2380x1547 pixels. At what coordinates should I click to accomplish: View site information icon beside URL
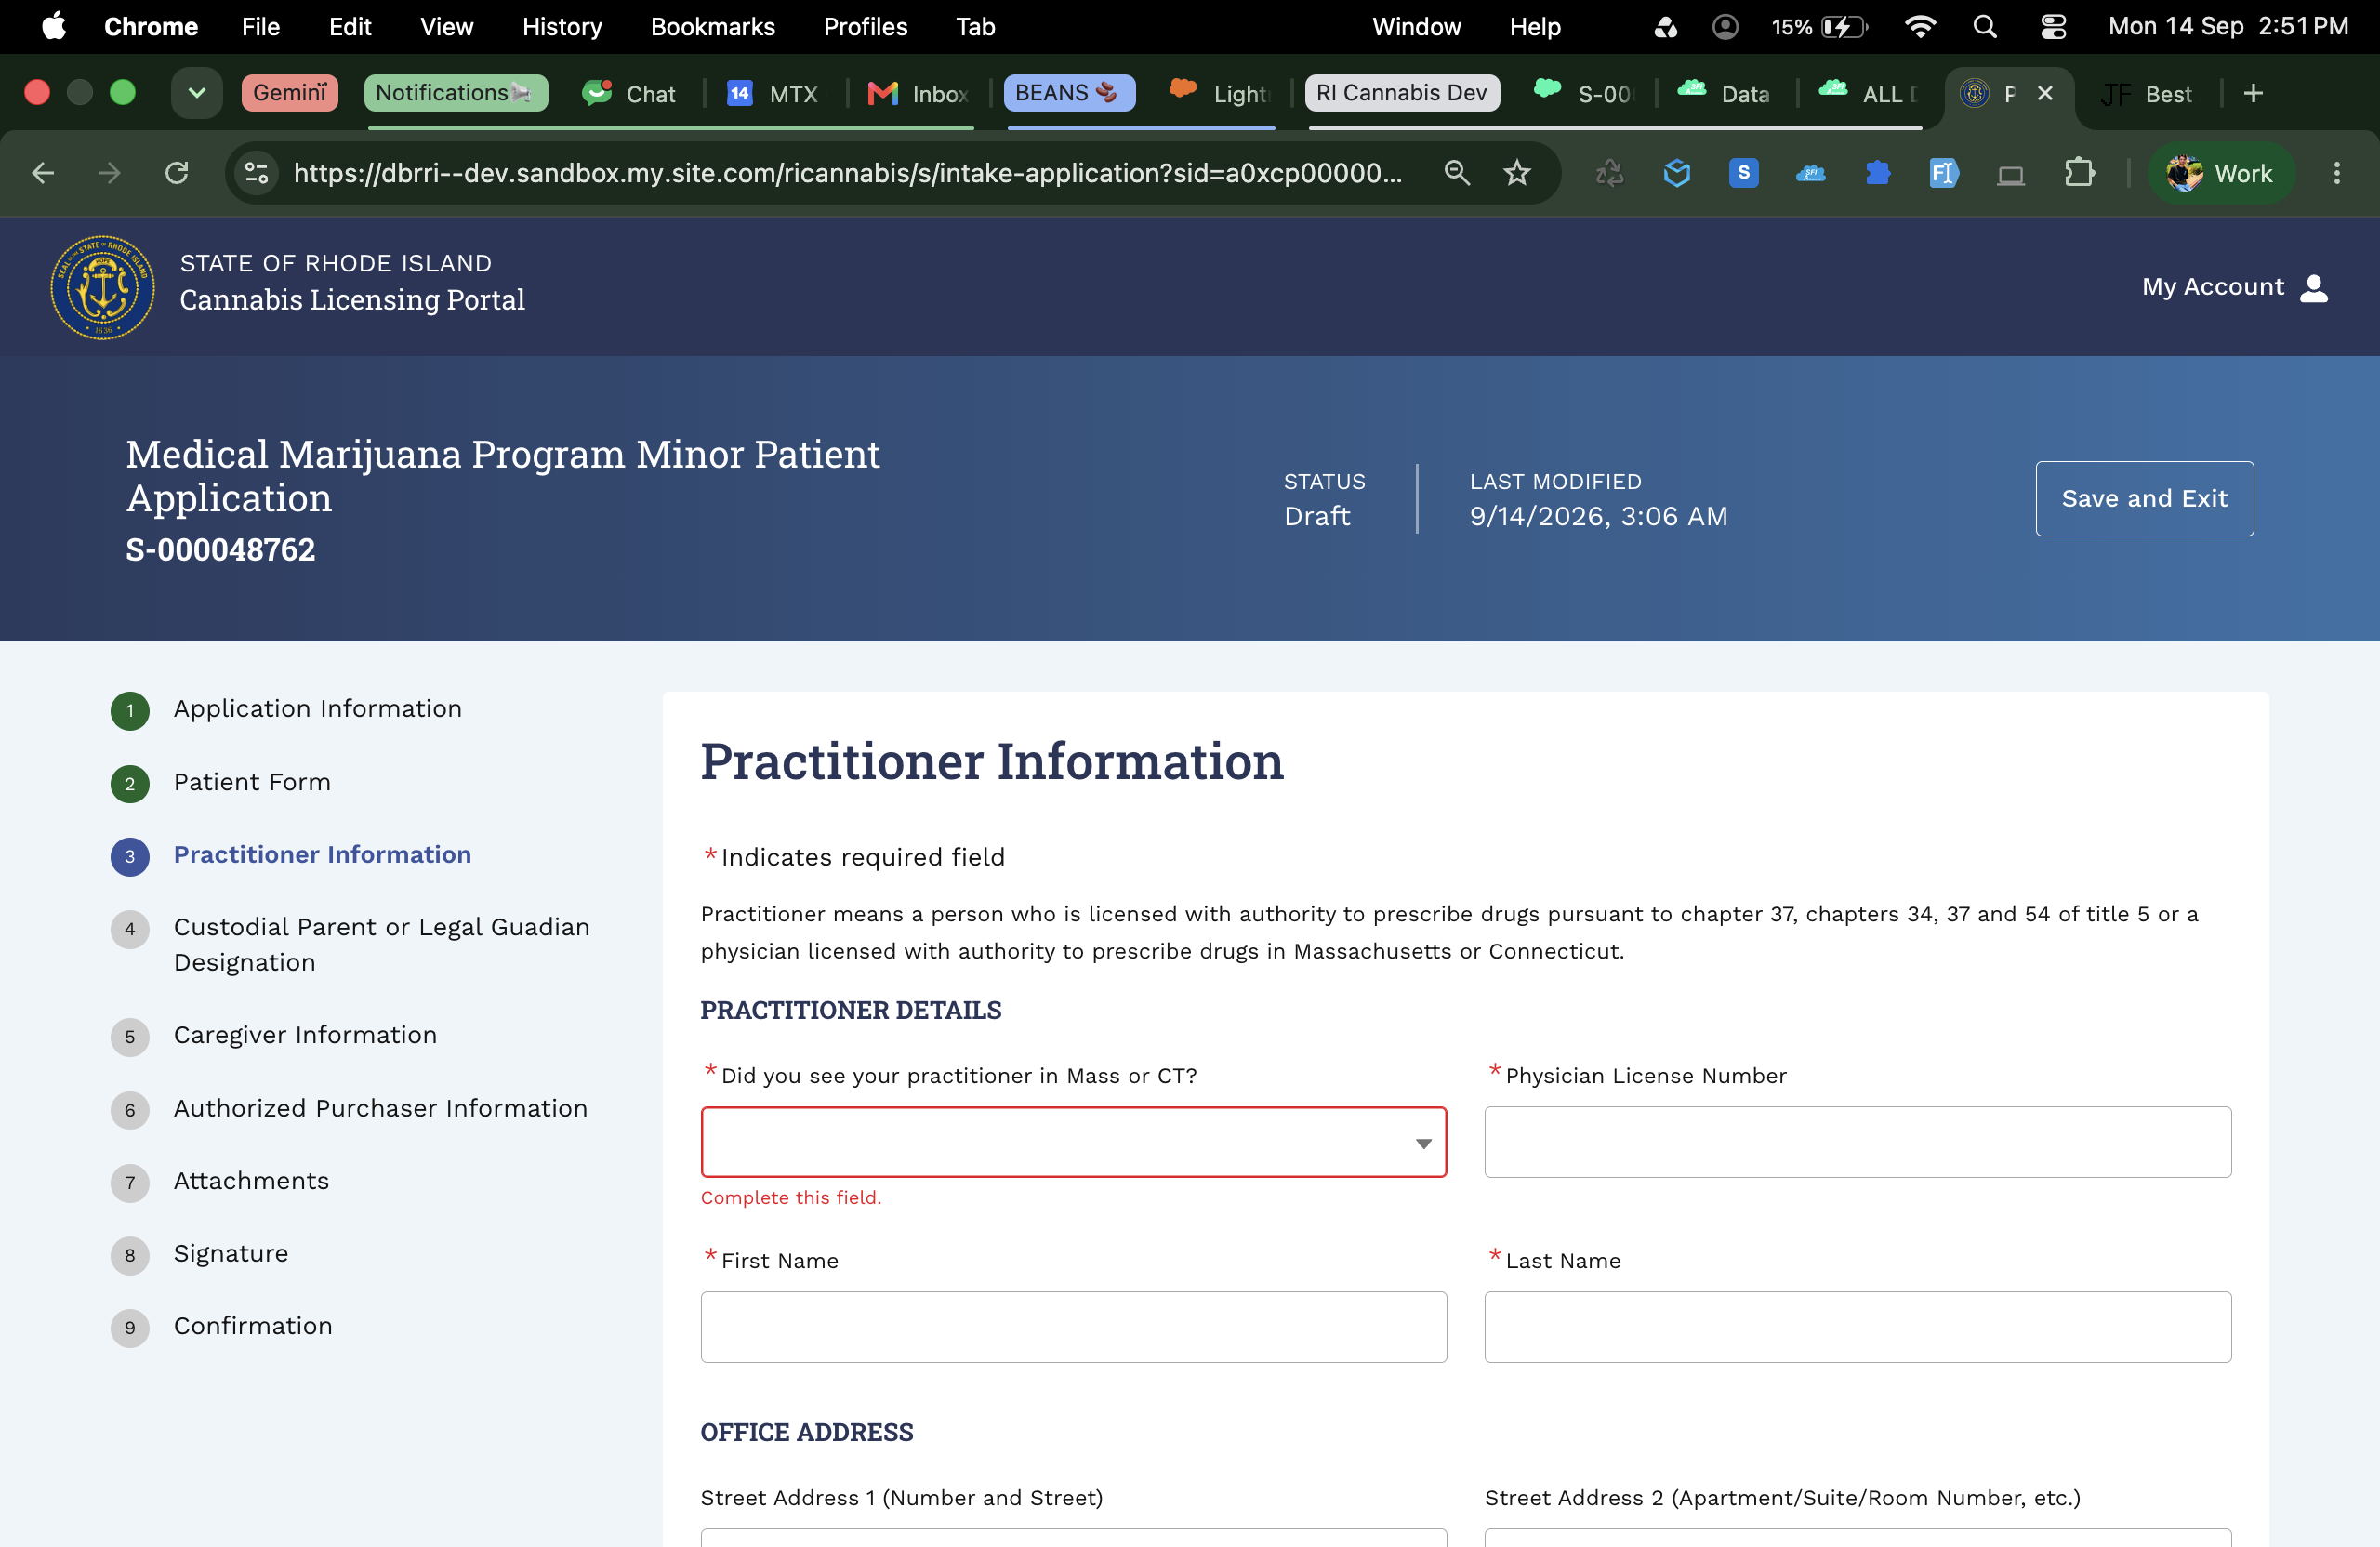[x=257, y=173]
